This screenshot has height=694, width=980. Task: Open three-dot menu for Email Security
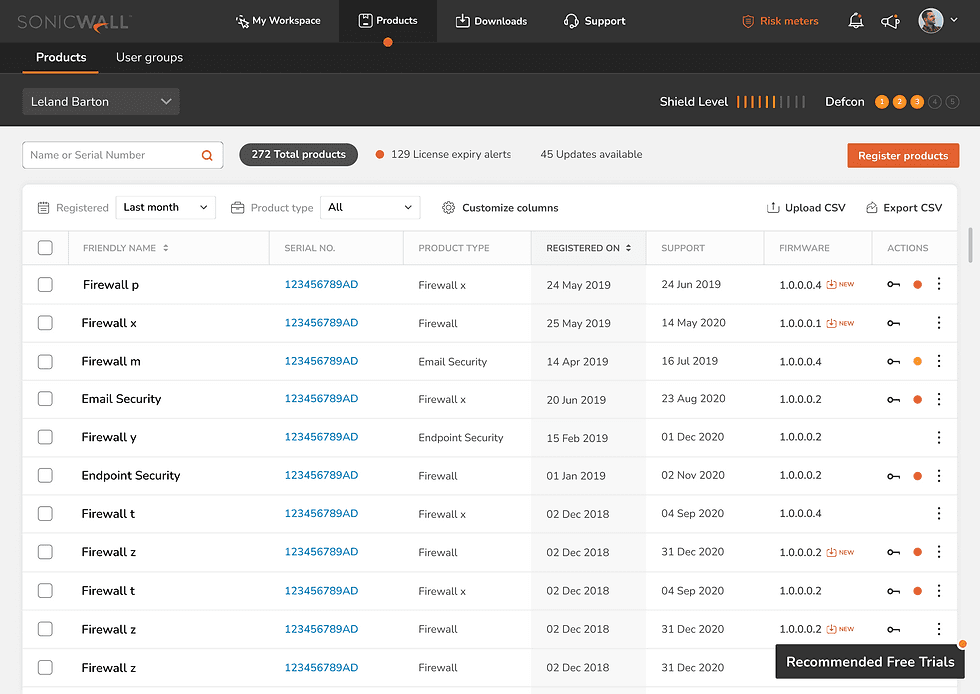939,399
